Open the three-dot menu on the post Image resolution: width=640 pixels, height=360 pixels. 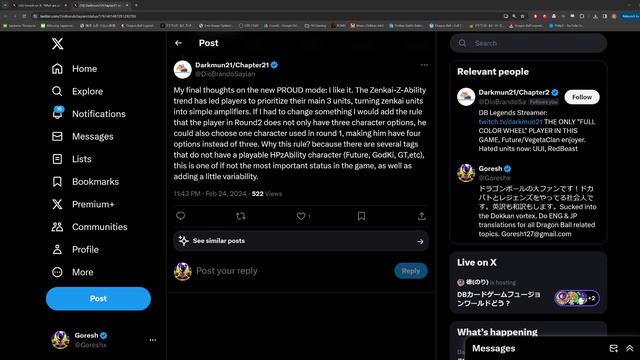click(x=424, y=65)
